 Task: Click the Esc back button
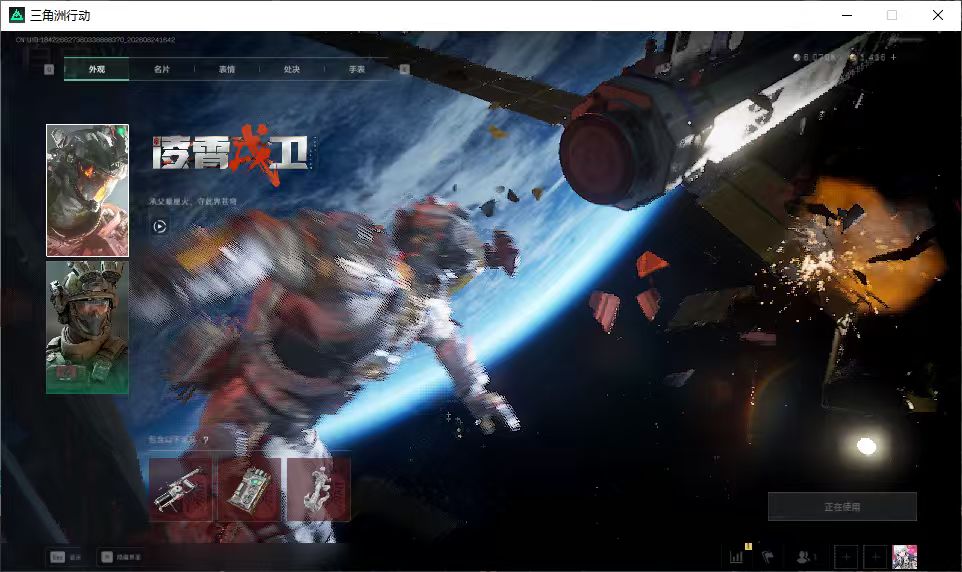pos(66,557)
